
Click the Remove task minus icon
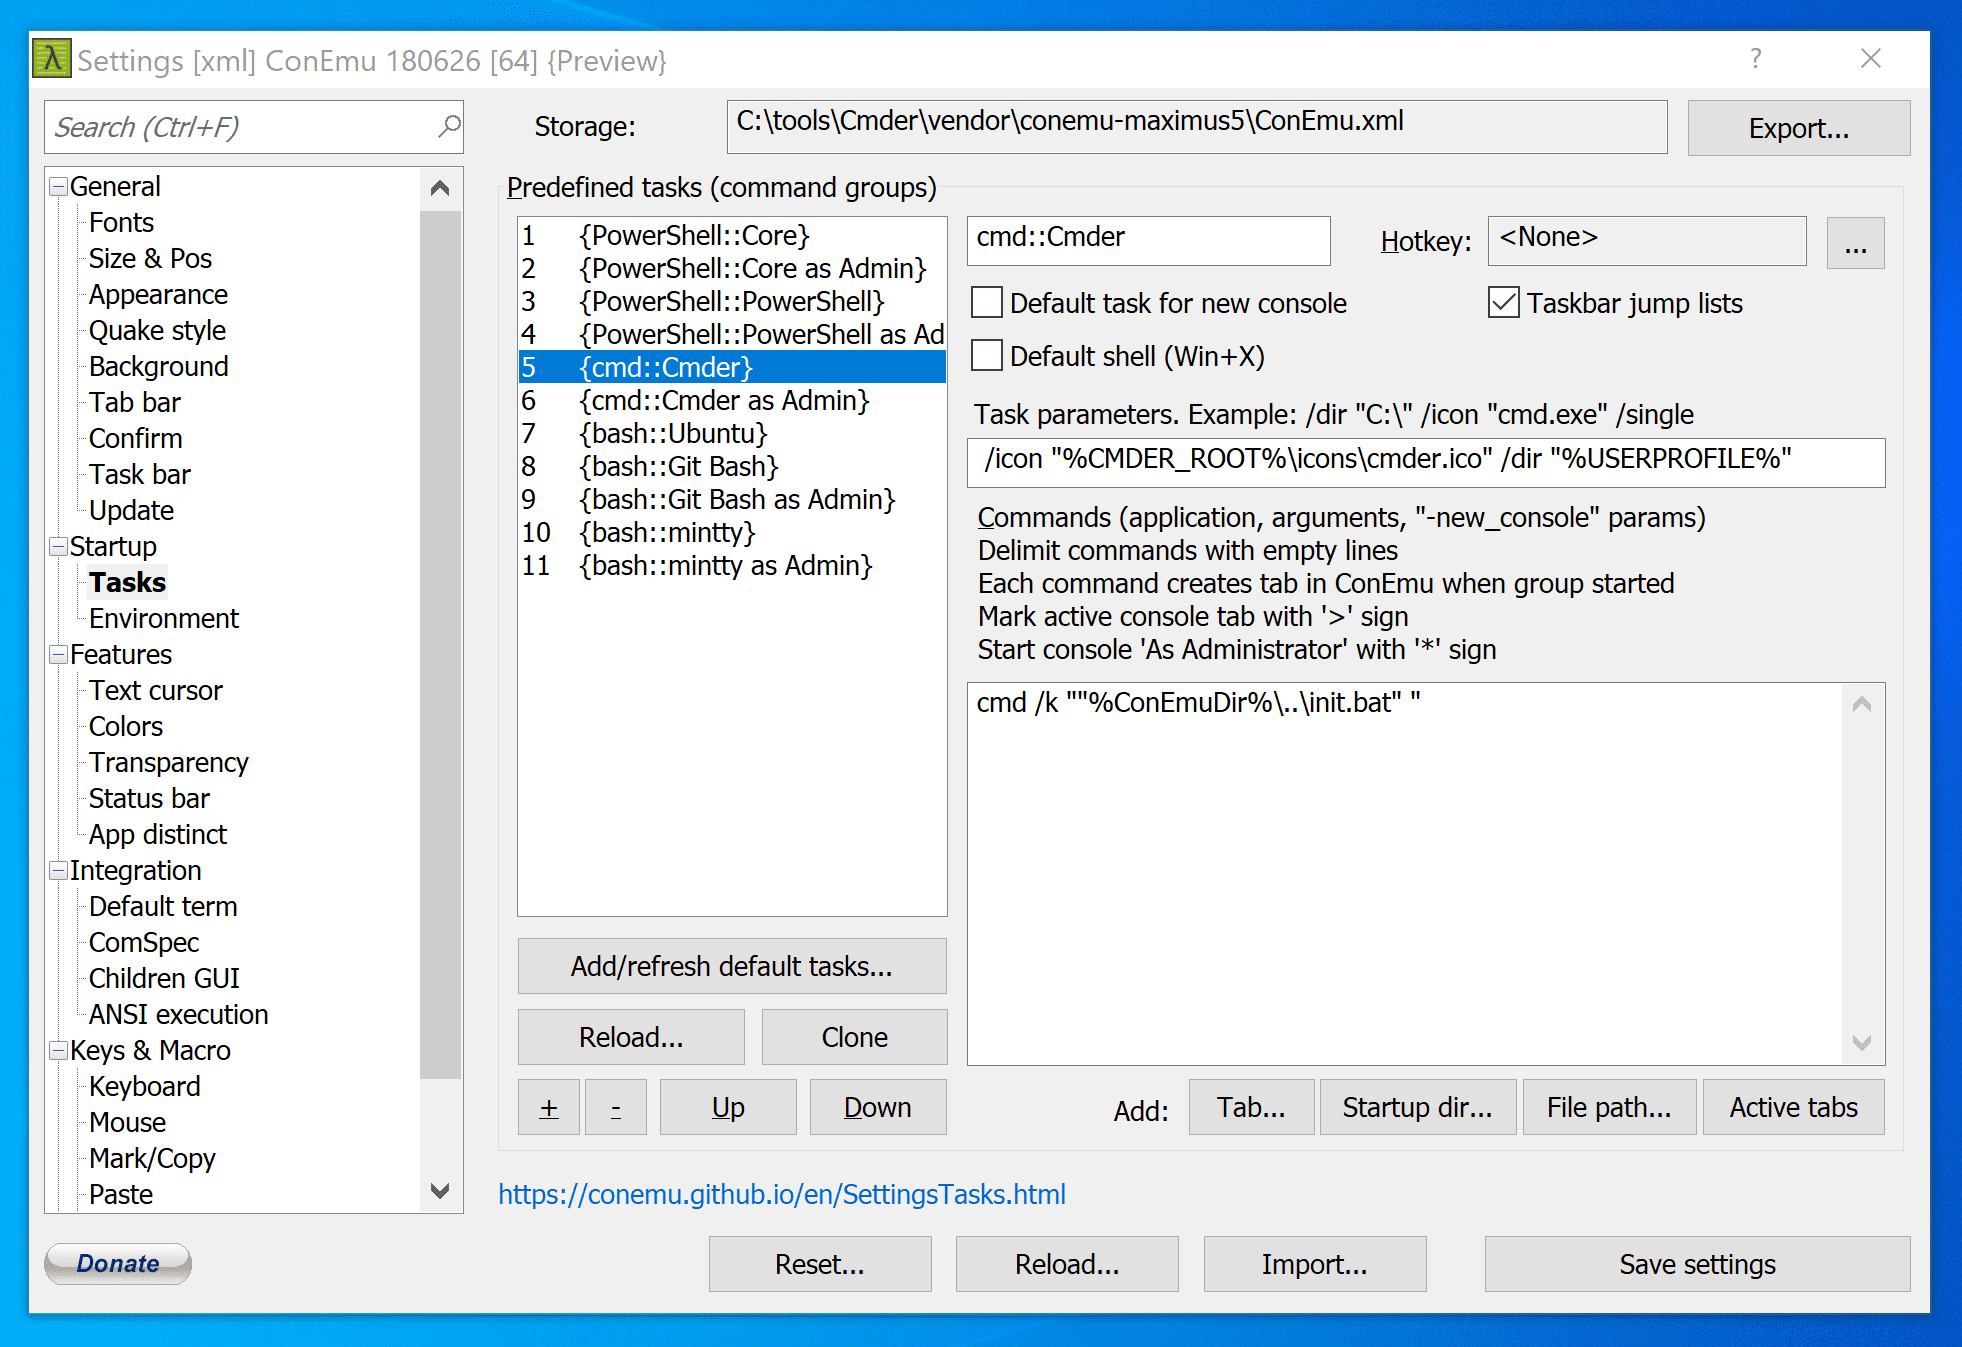click(611, 1107)
